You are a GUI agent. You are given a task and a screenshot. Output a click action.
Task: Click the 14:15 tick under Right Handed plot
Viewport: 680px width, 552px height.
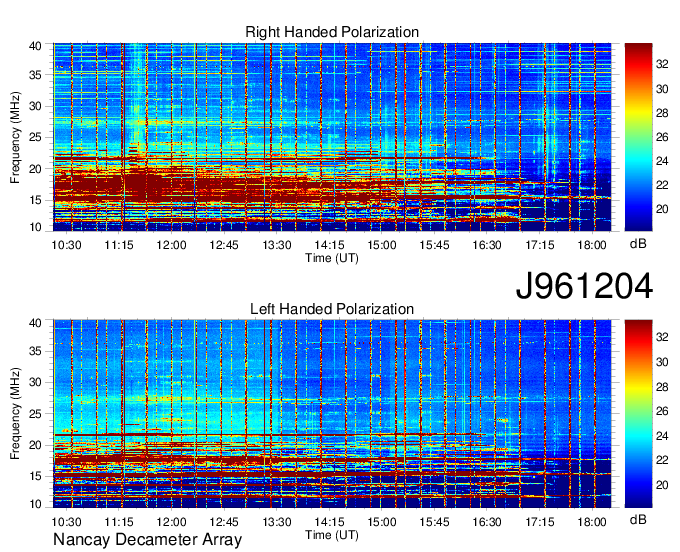click(x=329, y=245)
